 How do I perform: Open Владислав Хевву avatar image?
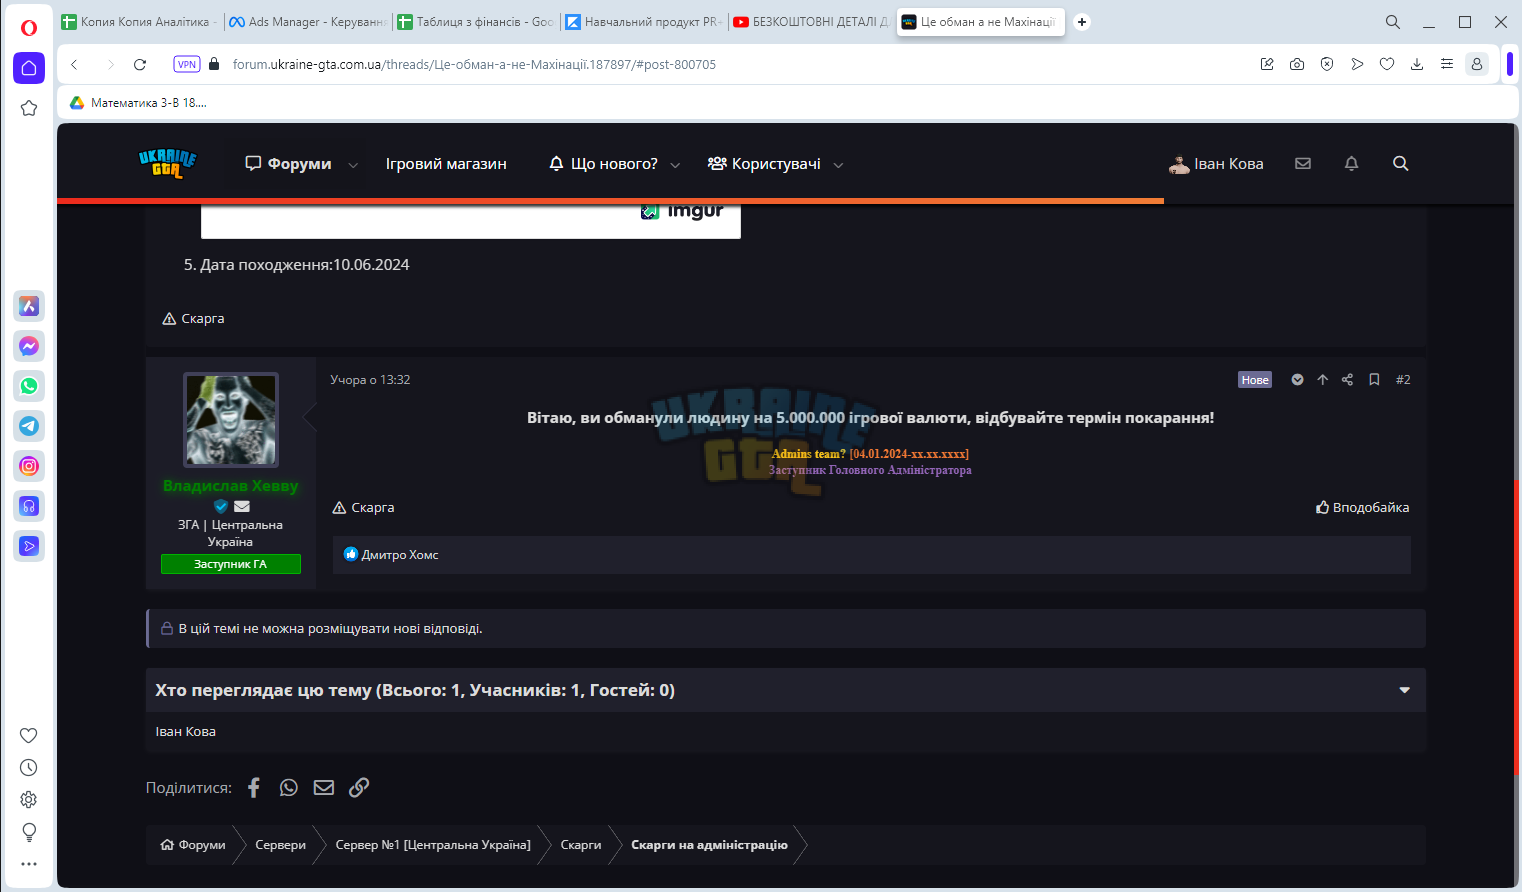[231, 420]
